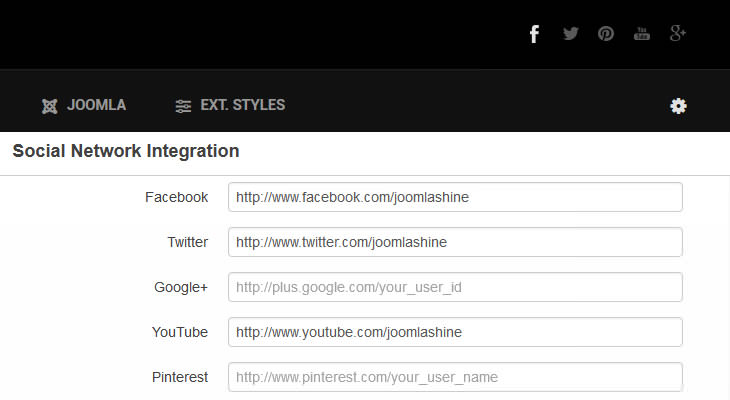Click the YouTube field label
The image size is (730, 400).
tap(180, 332)
